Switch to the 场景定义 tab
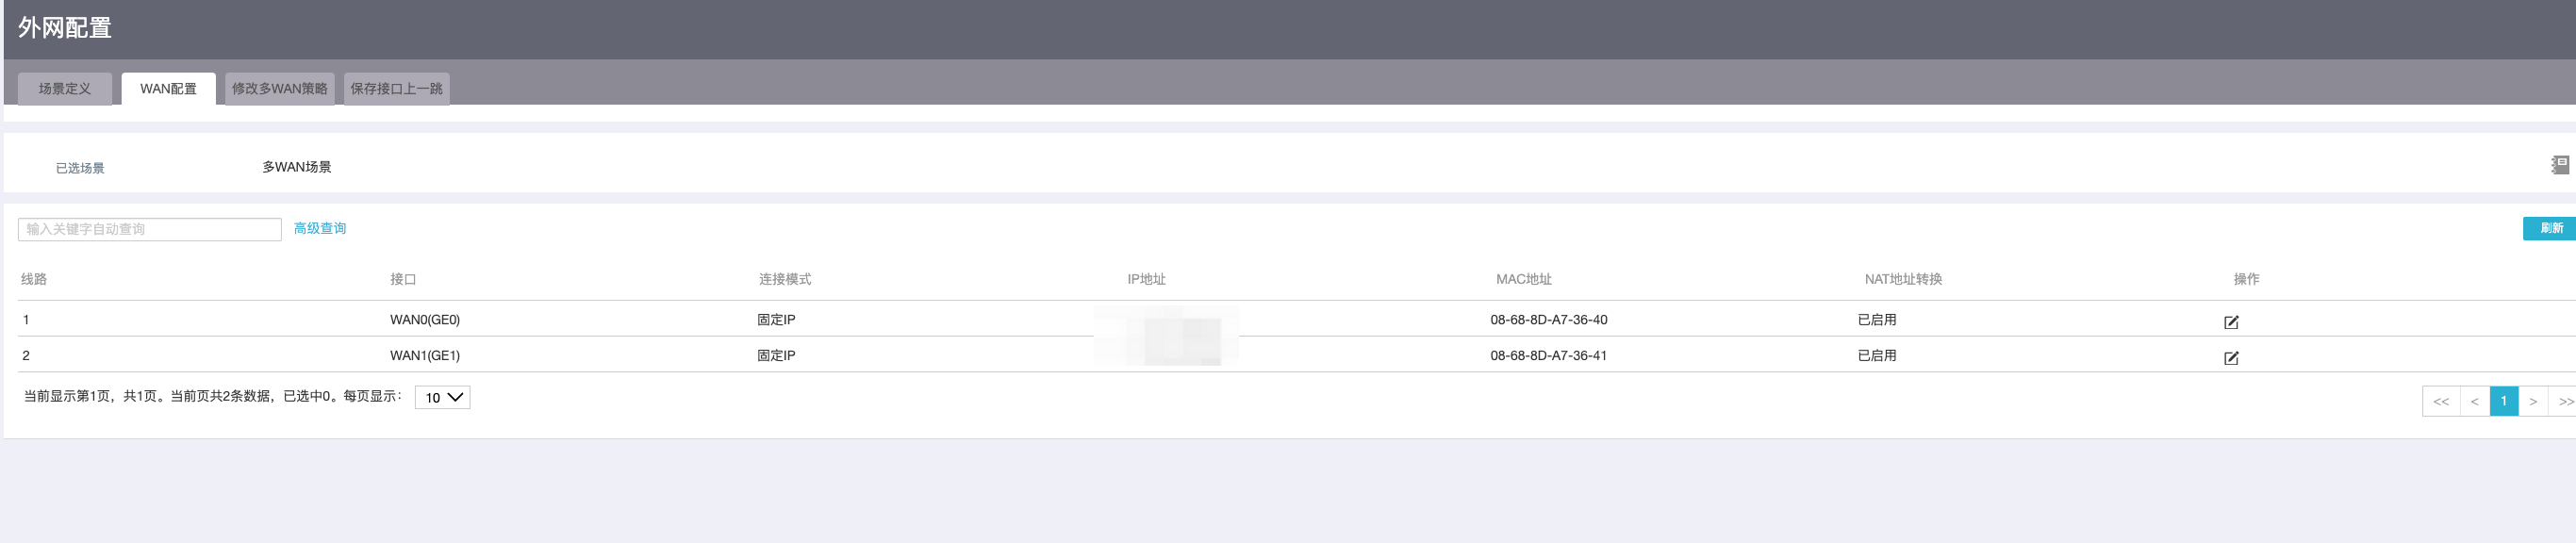 65,89
